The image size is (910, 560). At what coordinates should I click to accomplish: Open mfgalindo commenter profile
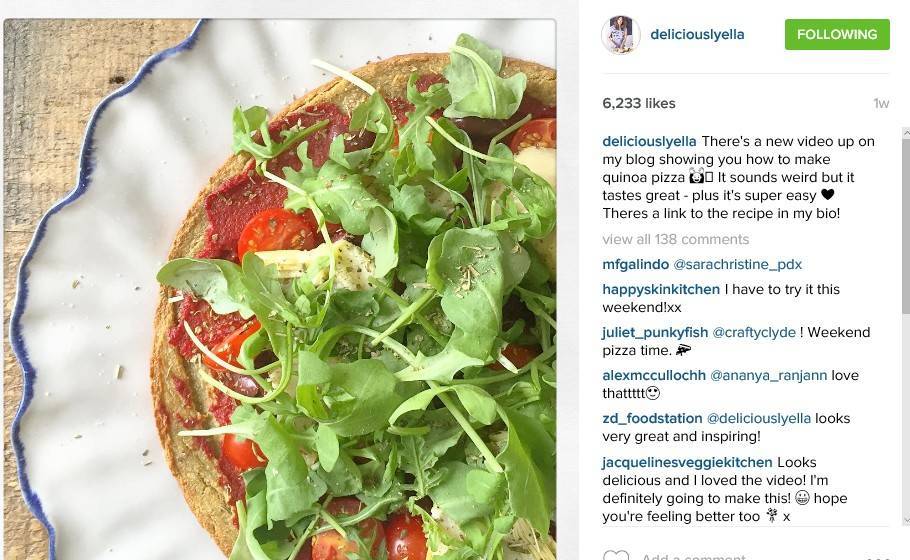(x=635, y=265)
